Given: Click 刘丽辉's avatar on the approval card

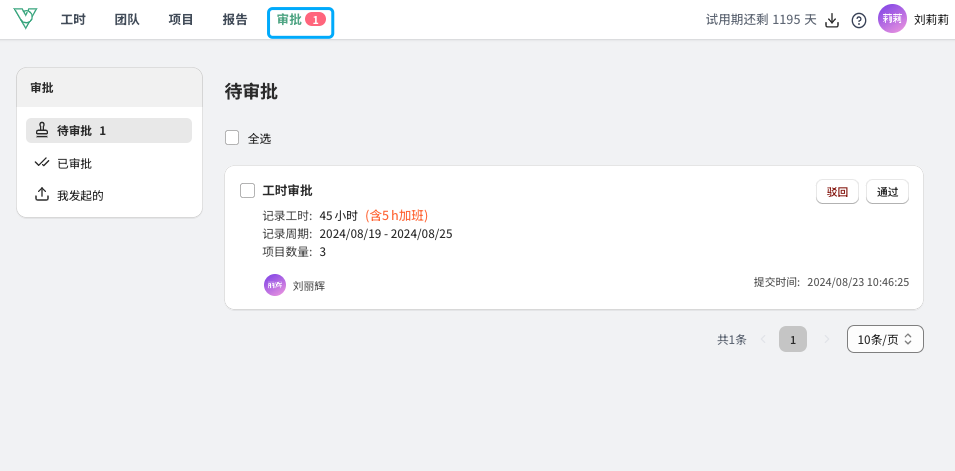Looking at the screenshot, I should click(275, 285).
